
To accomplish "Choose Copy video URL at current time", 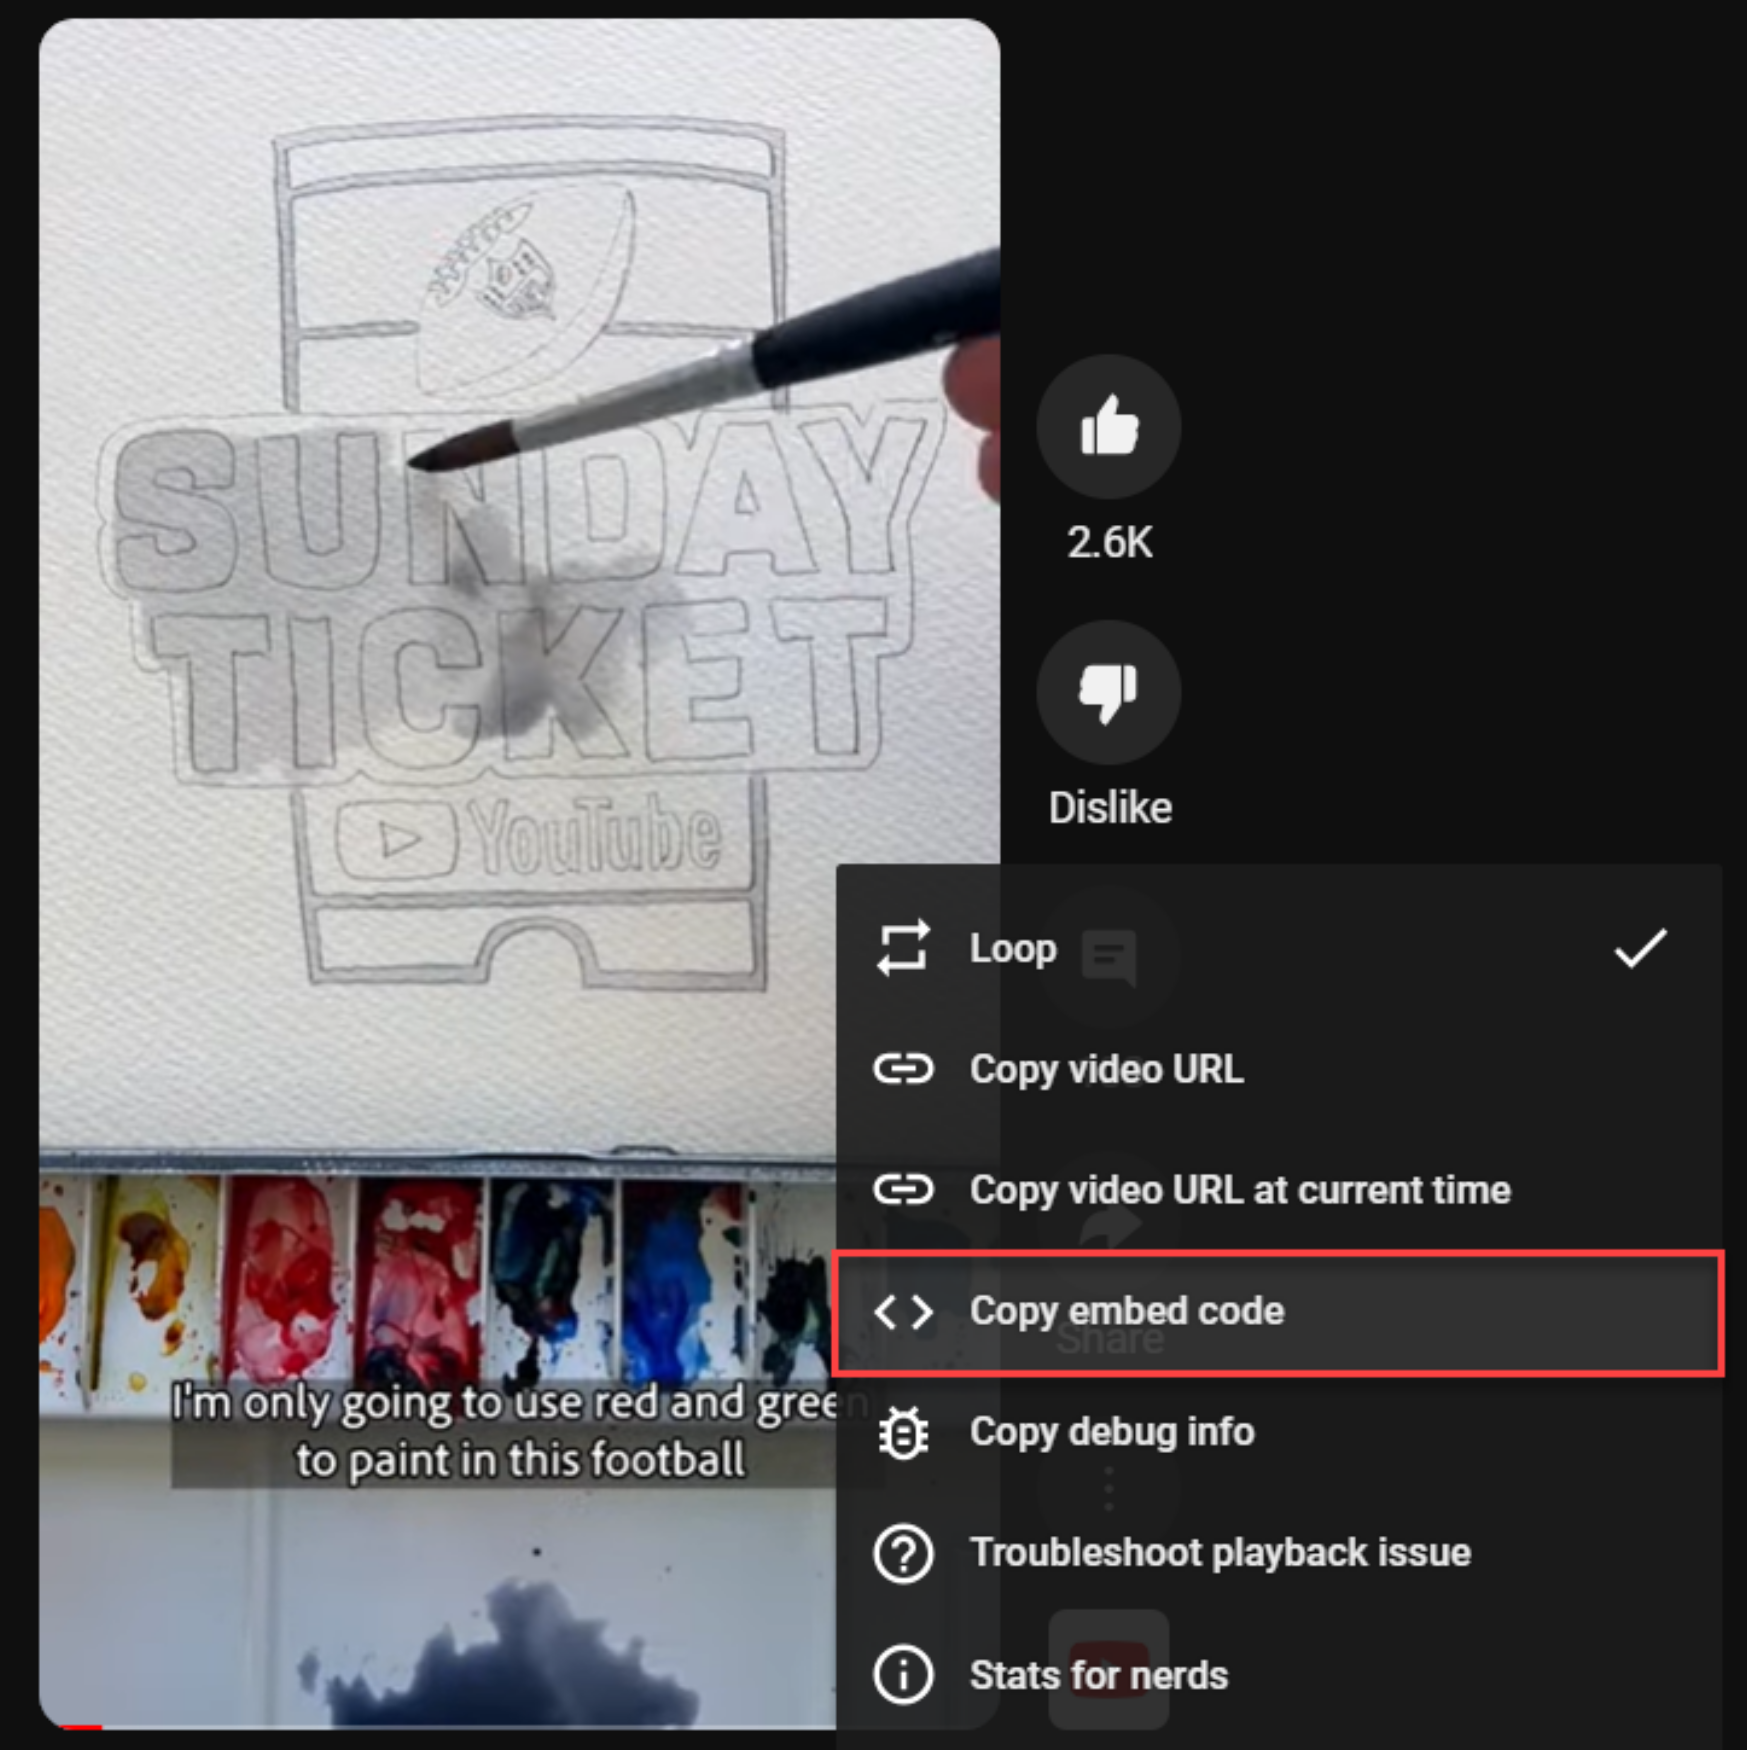I will [x=1241, y=1190].
